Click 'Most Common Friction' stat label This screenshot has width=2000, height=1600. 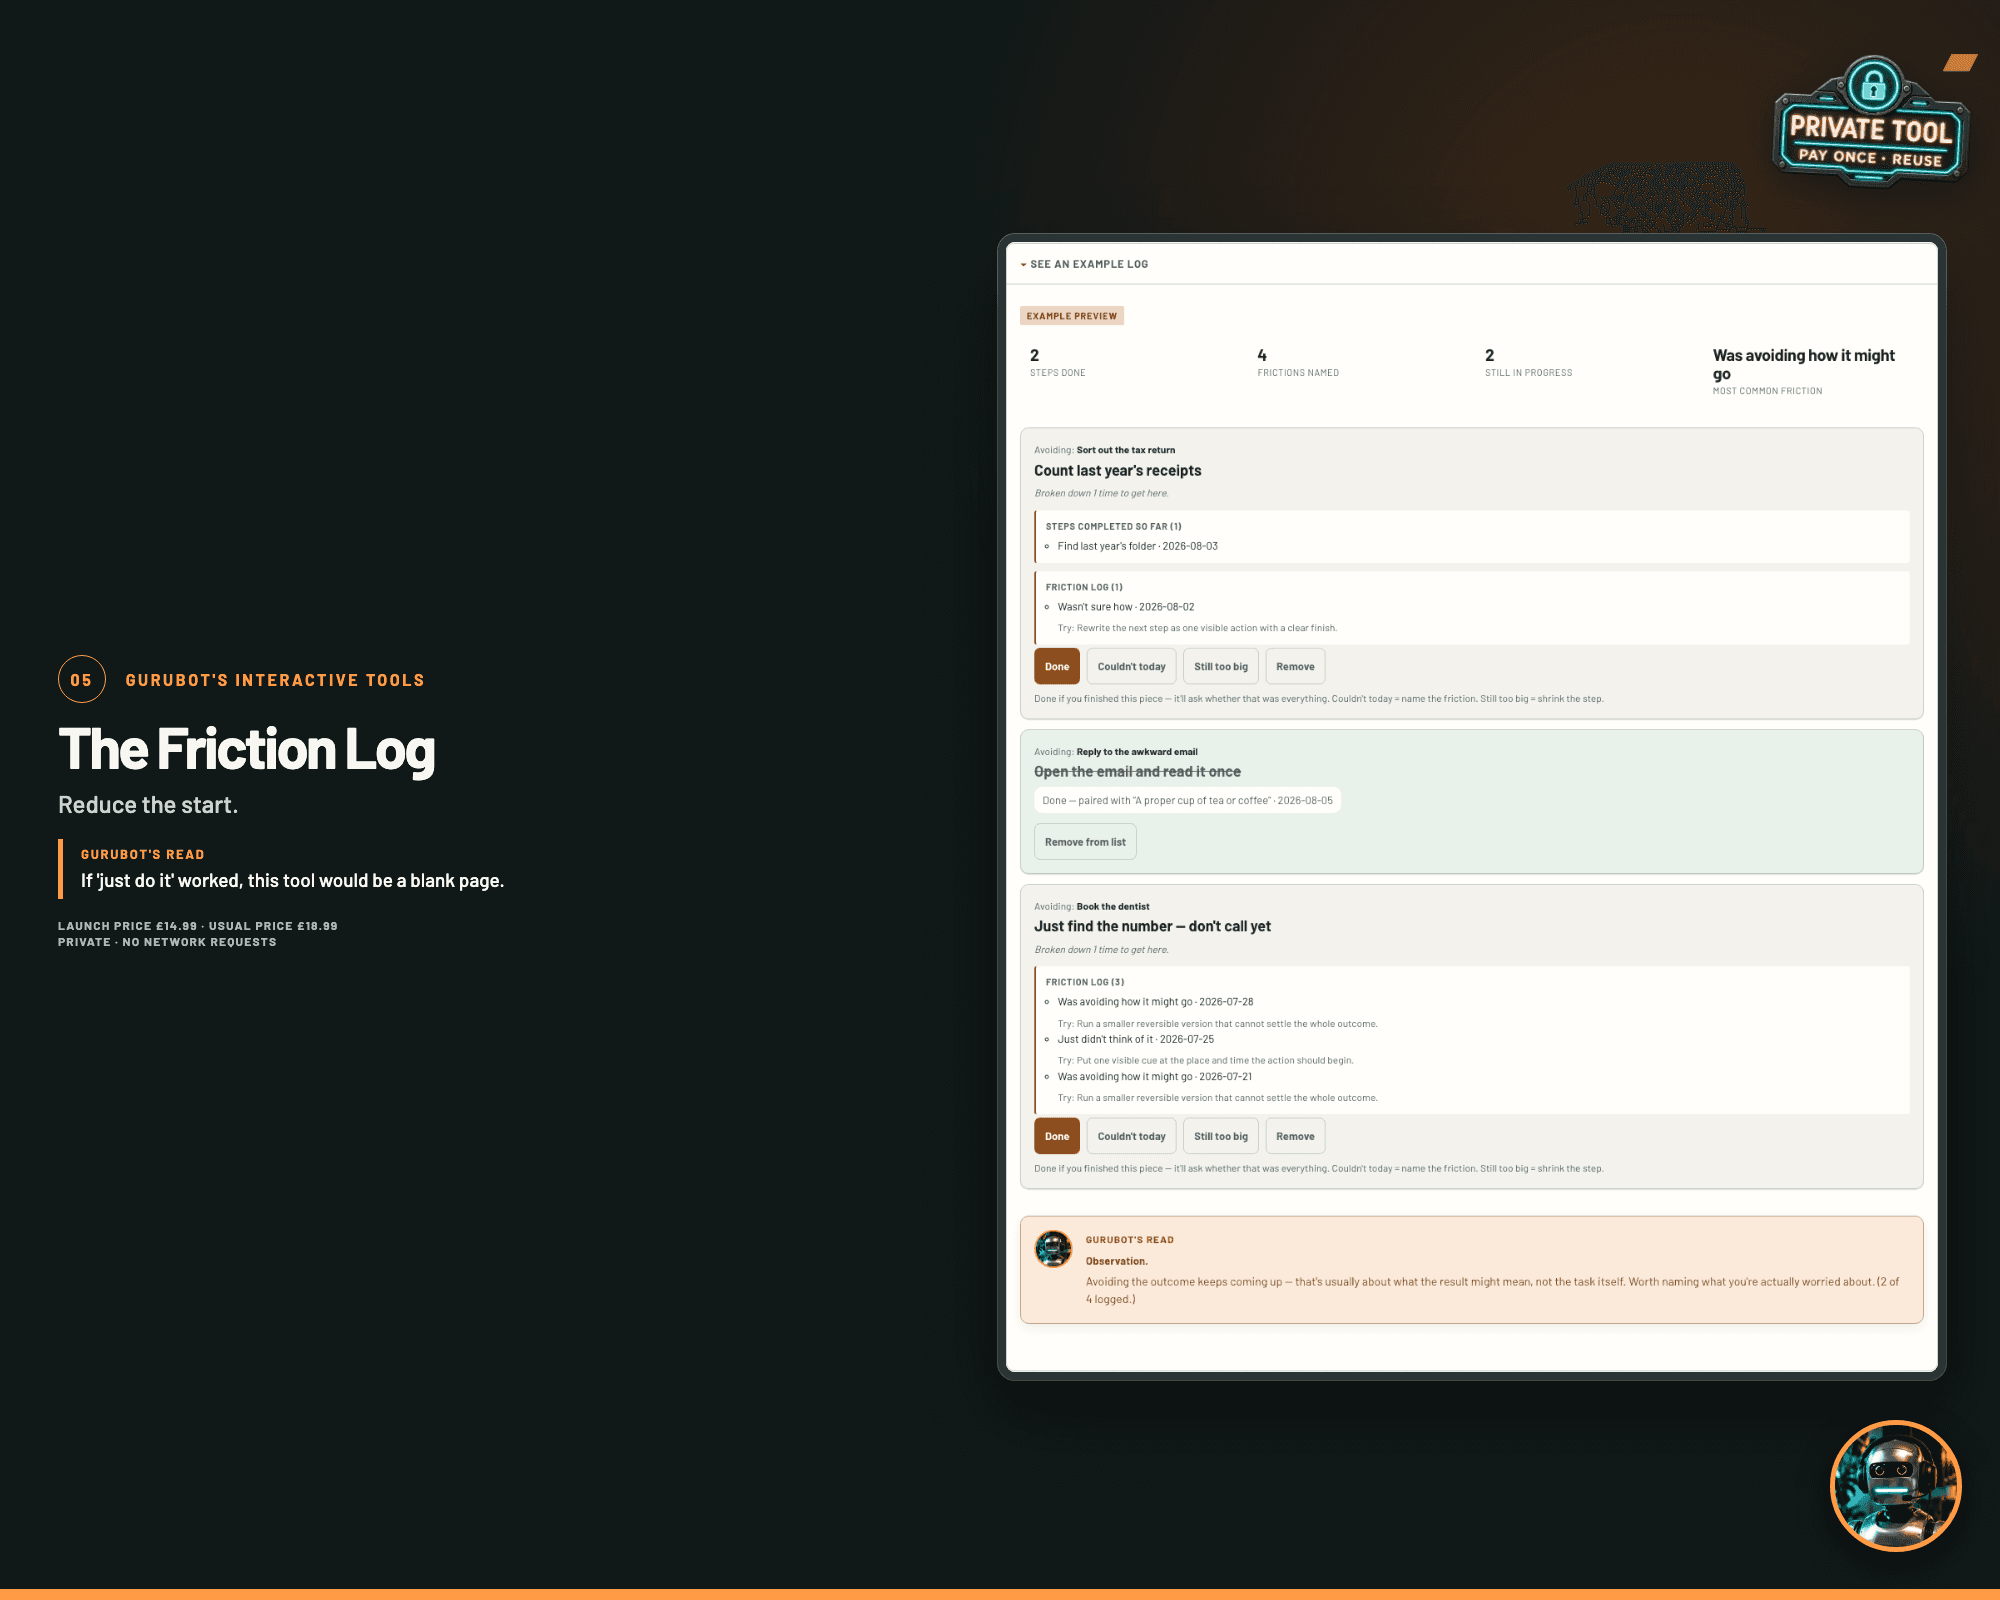click(x=1767, y=391)
